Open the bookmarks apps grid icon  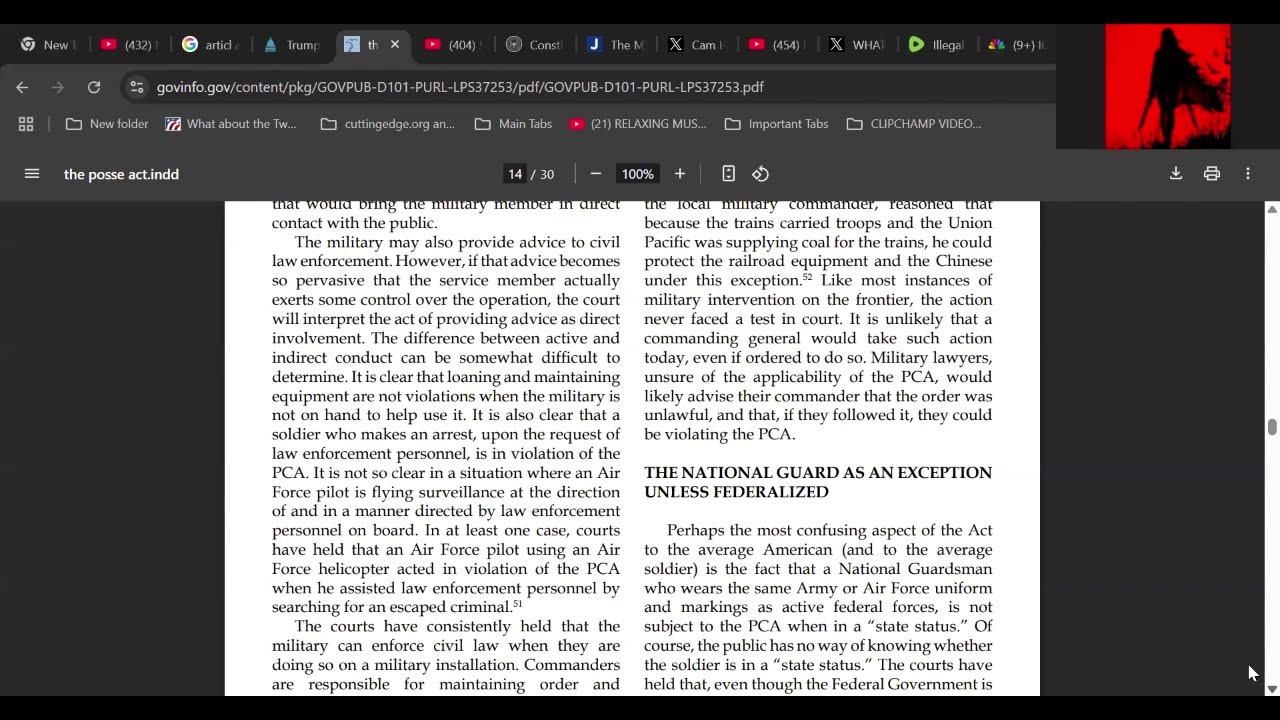(26, 124)
